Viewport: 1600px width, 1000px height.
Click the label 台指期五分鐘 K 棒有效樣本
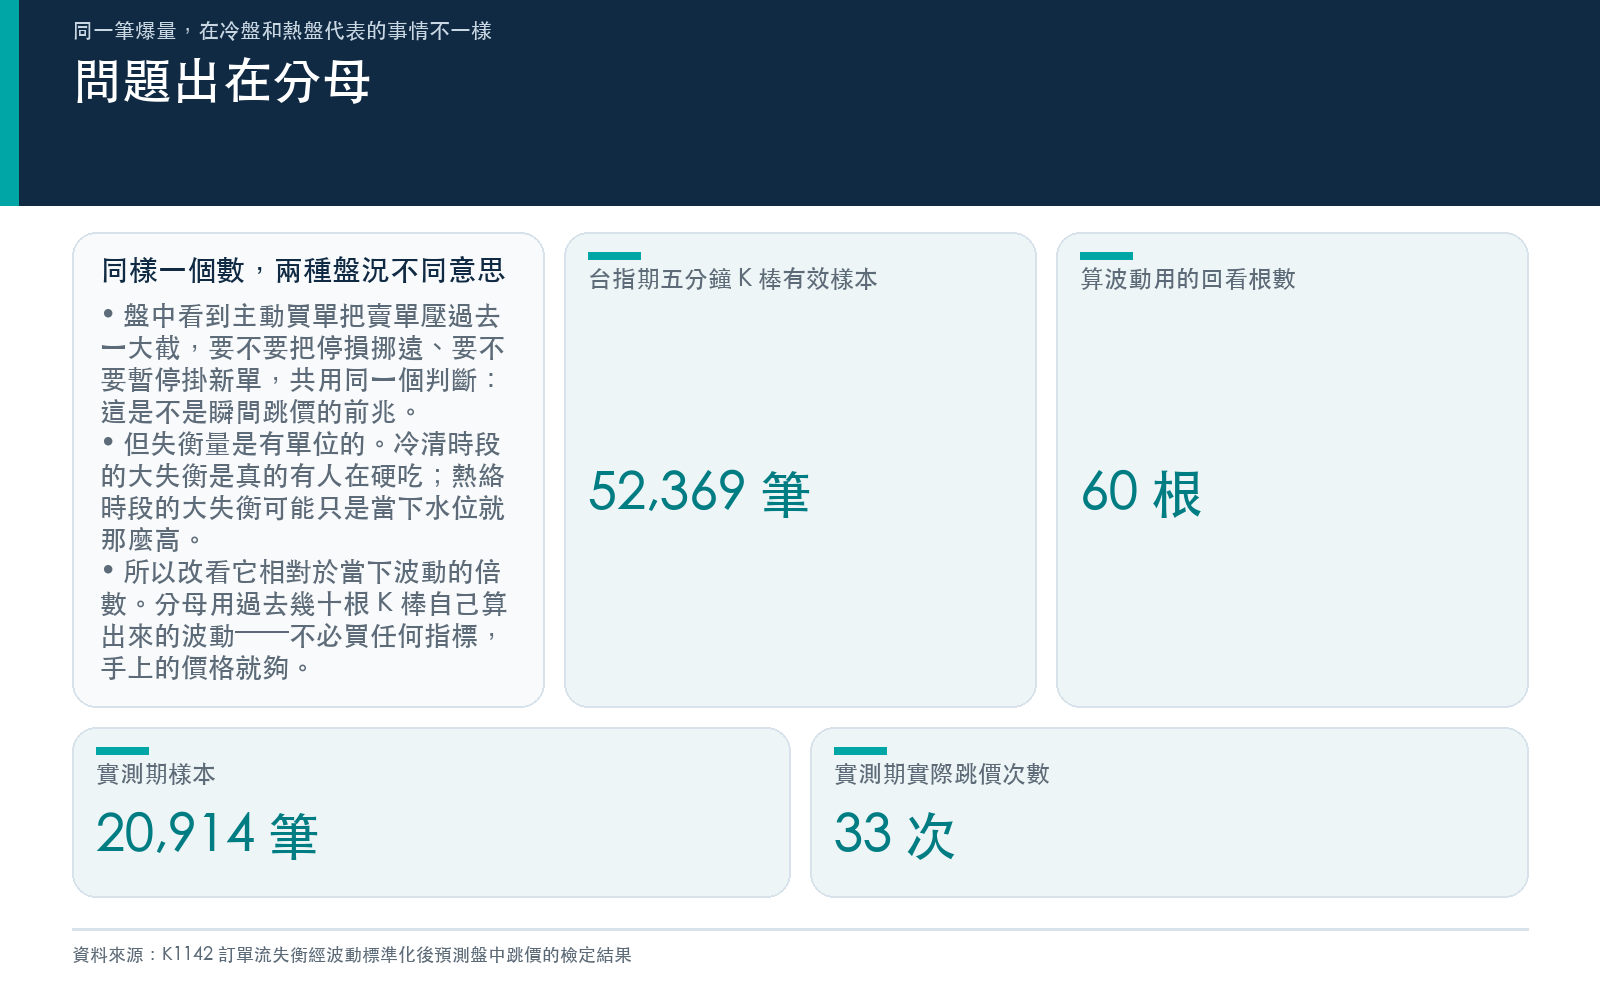click(733, 279)
